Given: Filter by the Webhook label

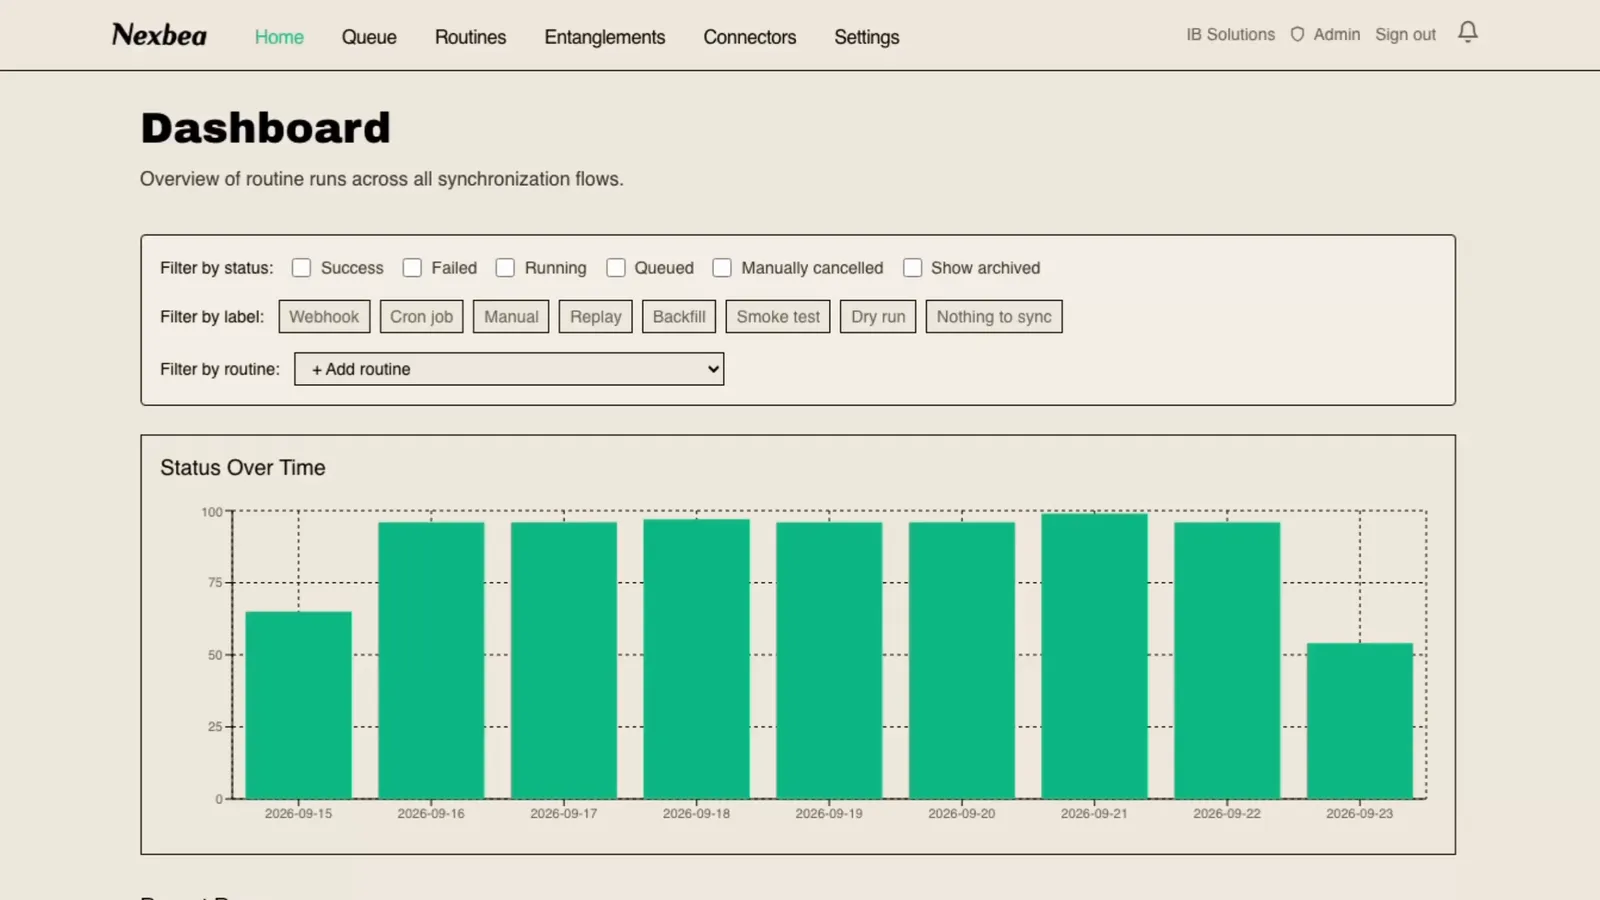Looking at the screenshot, I should [324, 317].
